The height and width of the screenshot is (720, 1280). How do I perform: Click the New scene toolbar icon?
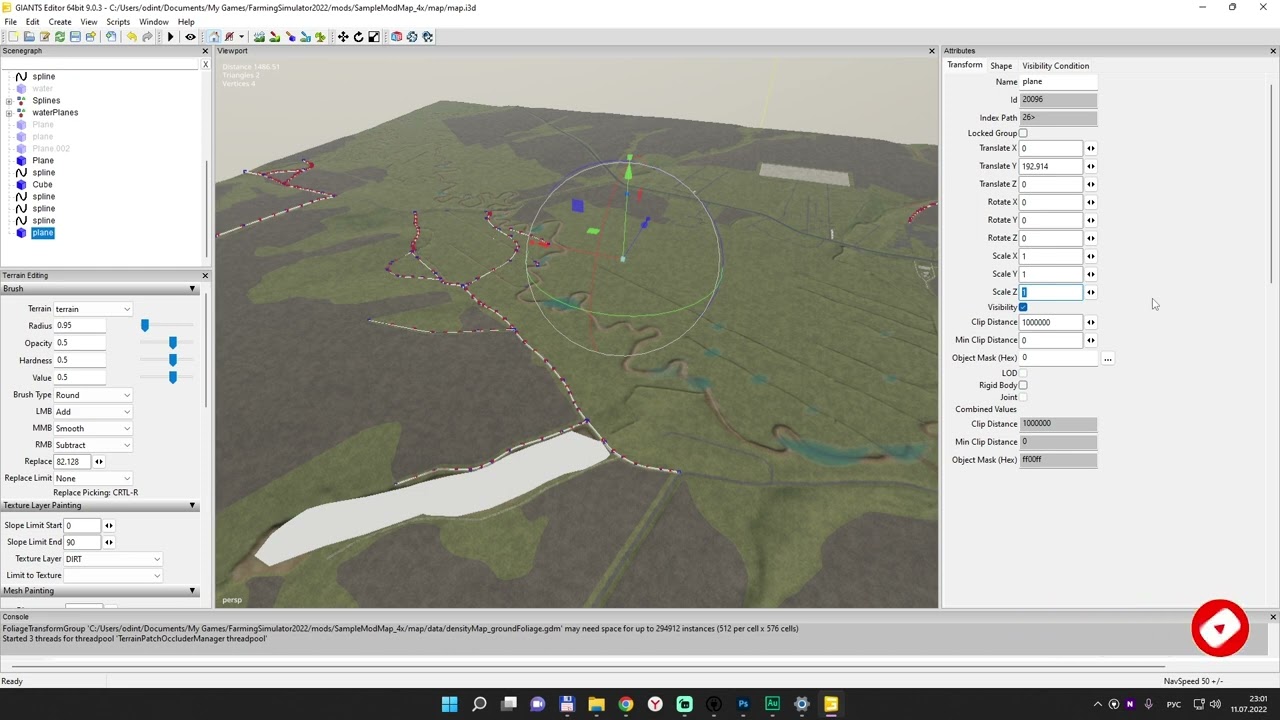(13, 37)
